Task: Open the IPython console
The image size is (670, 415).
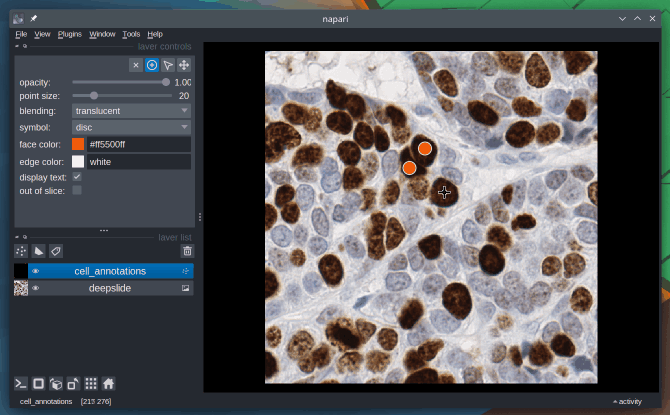Action: (x=21, y=383)
